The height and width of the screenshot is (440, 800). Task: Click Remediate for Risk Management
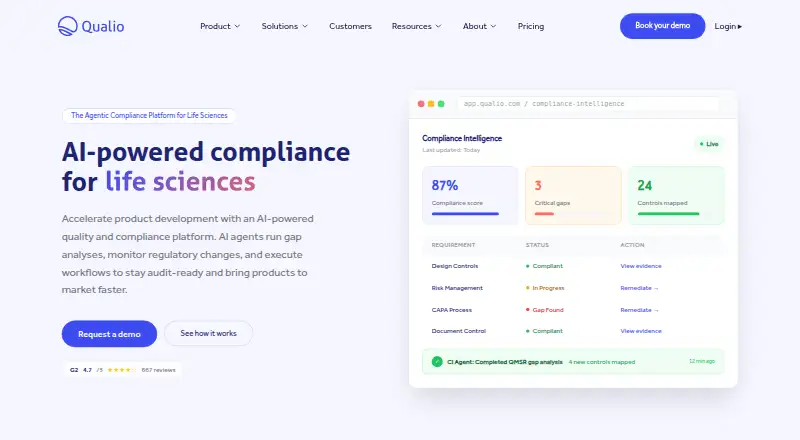(x=639, y=288)
